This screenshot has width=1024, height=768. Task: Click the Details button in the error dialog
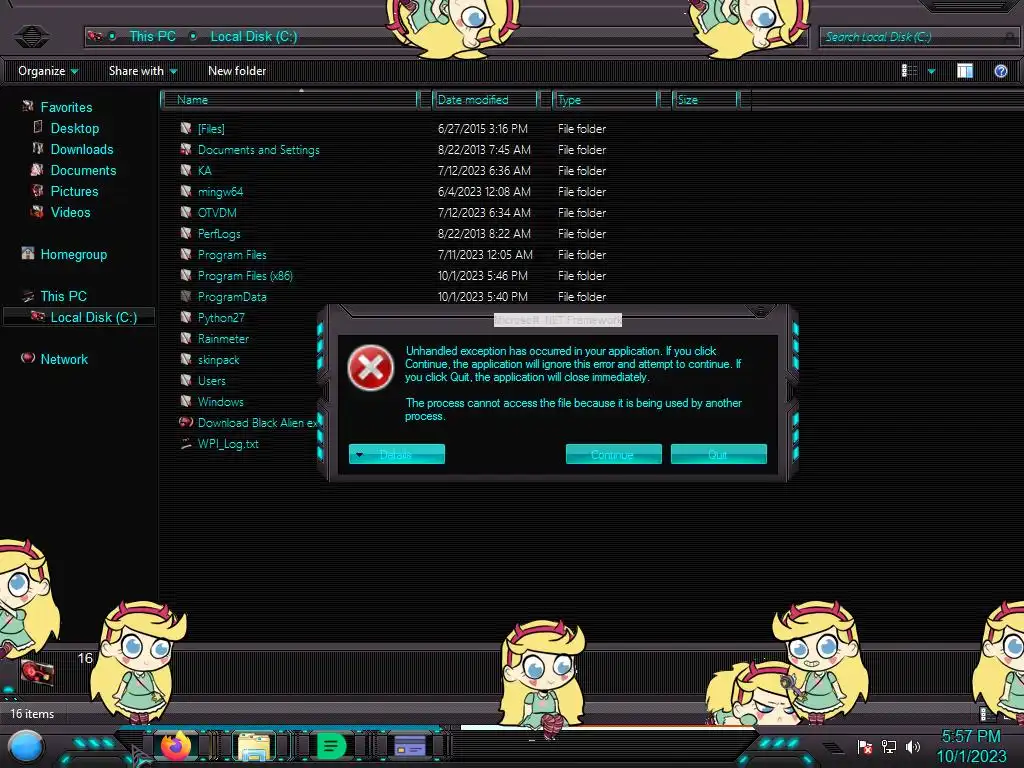pyautogui.click(x=396, y=454)
